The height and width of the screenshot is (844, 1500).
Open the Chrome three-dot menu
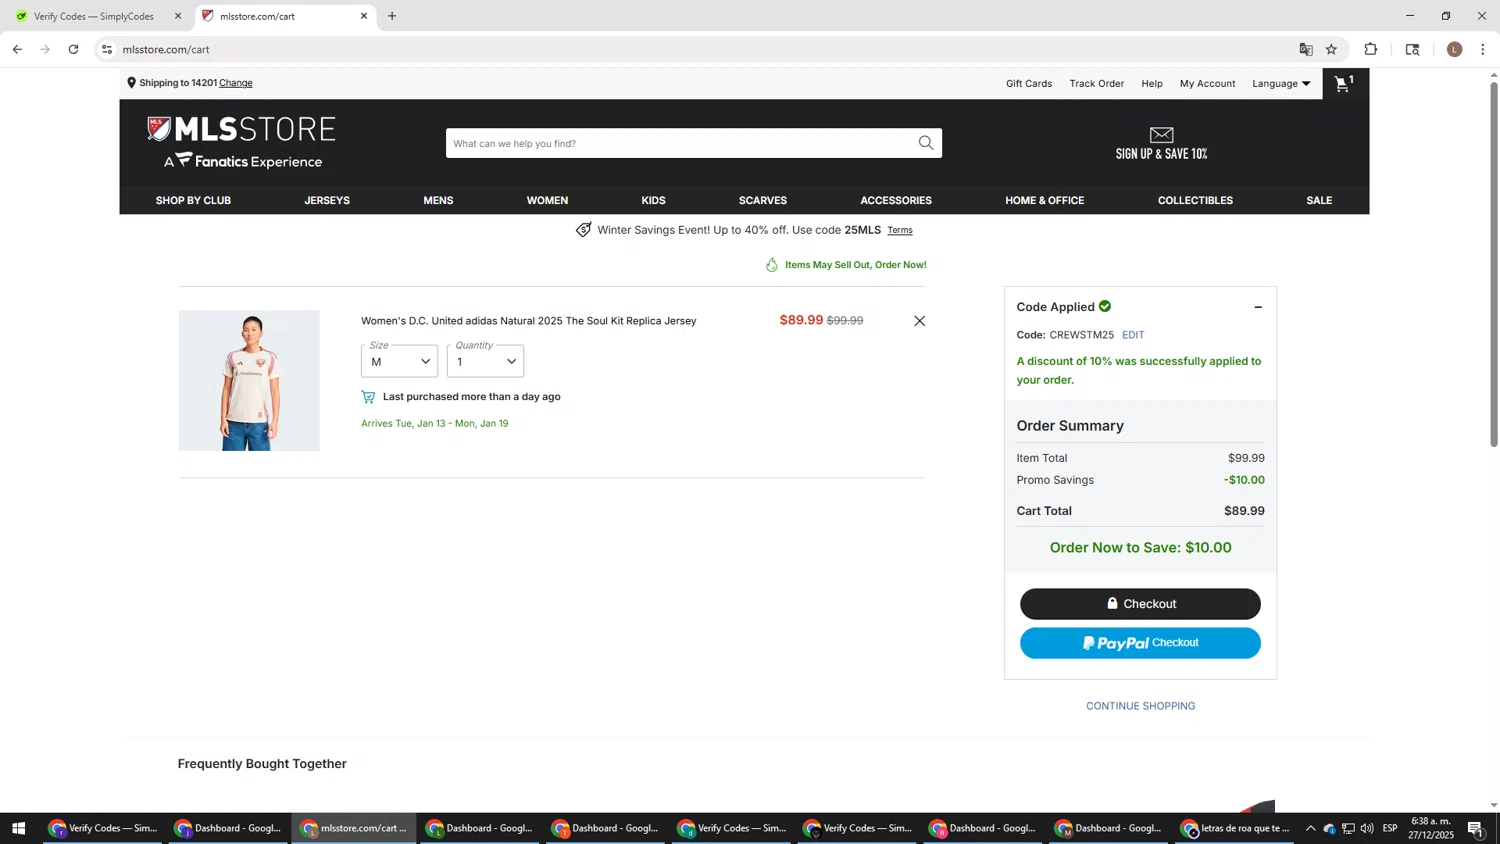pos(1483,49)
